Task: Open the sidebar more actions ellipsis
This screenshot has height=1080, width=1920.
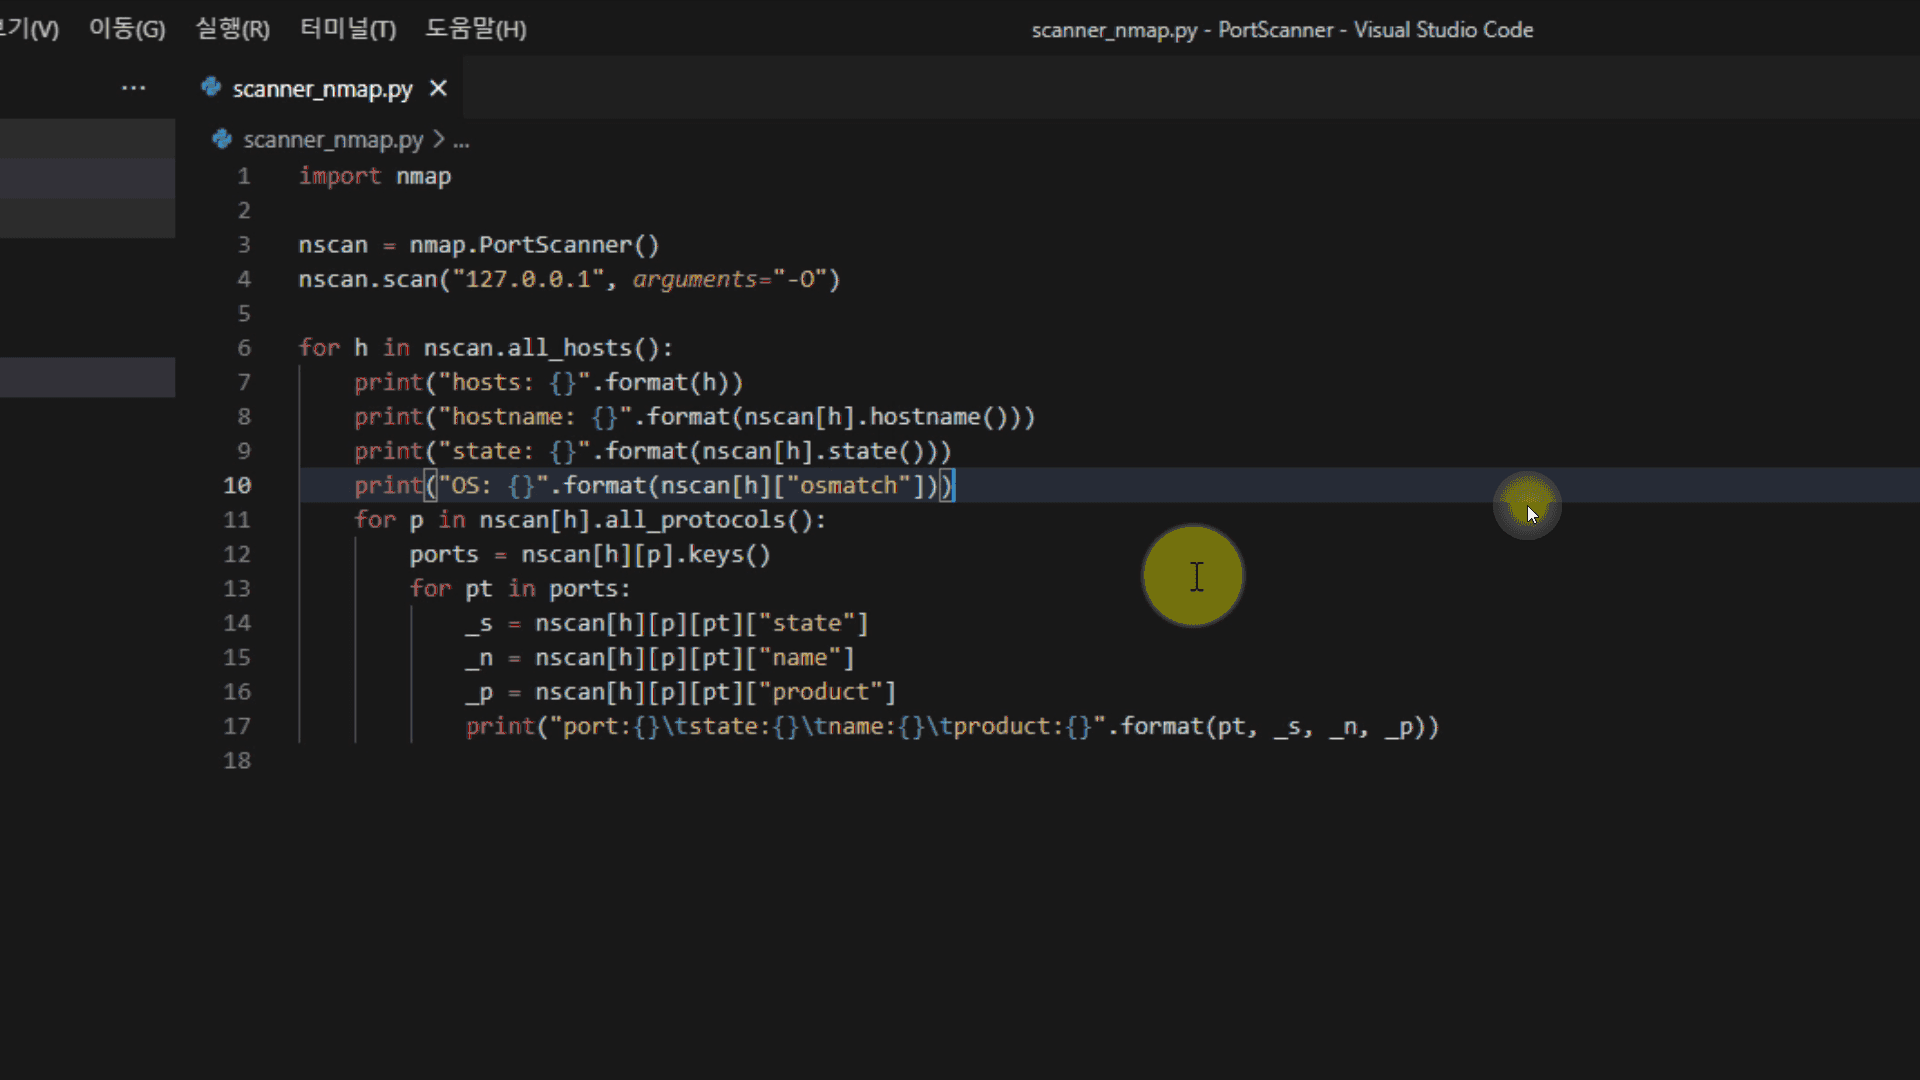Action: coord(133,88)
